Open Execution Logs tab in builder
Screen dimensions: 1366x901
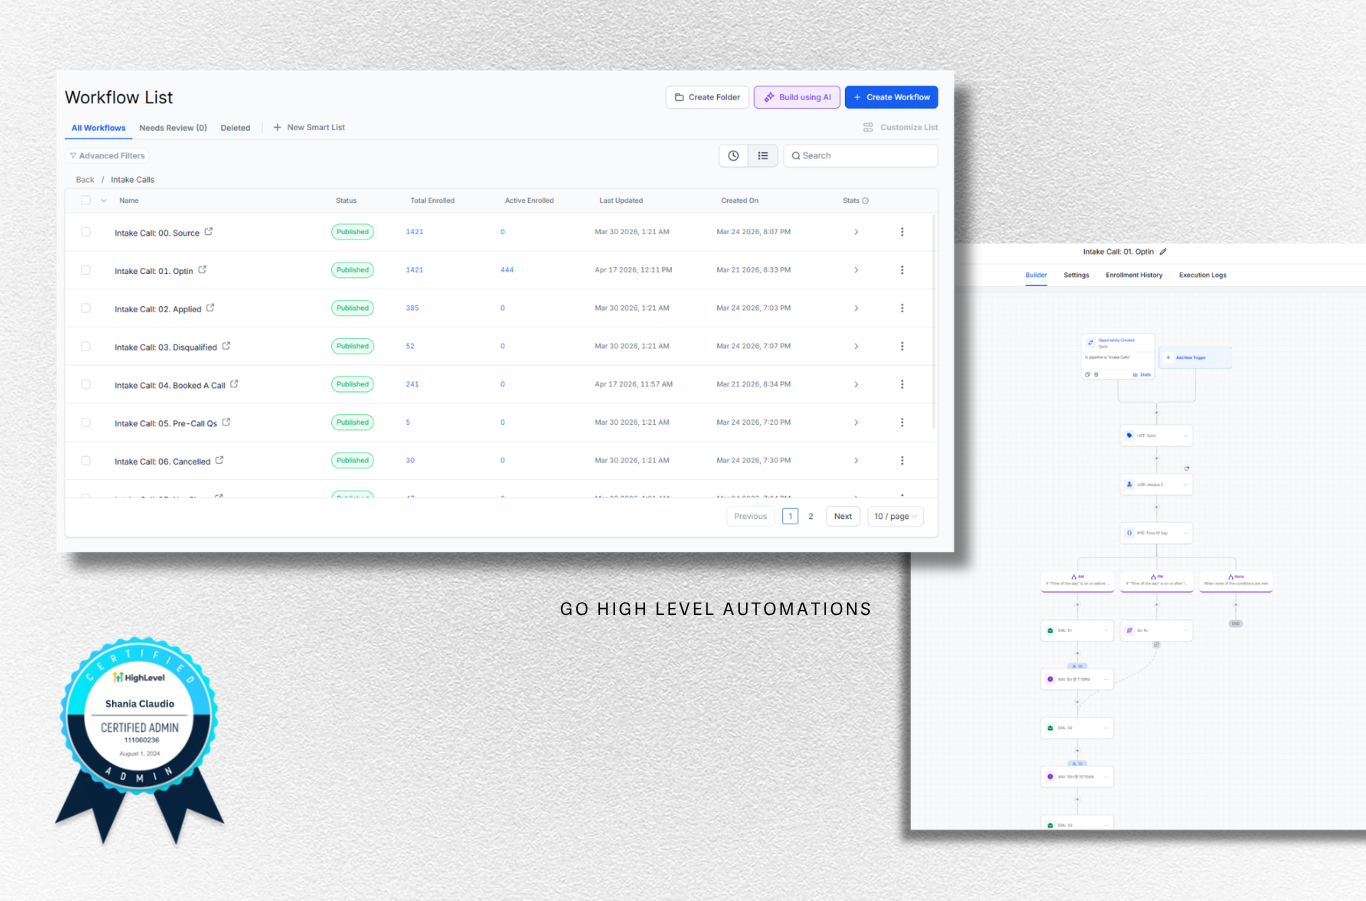pos(1202,275)
